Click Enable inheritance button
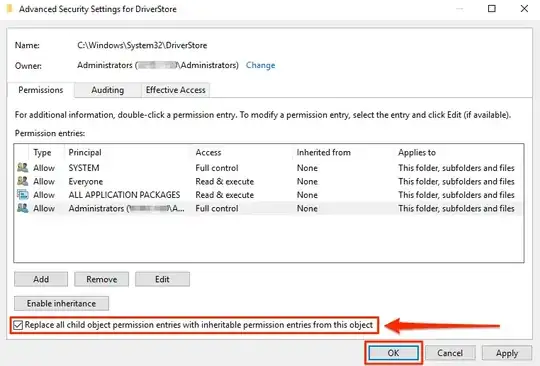 point(61,303)
